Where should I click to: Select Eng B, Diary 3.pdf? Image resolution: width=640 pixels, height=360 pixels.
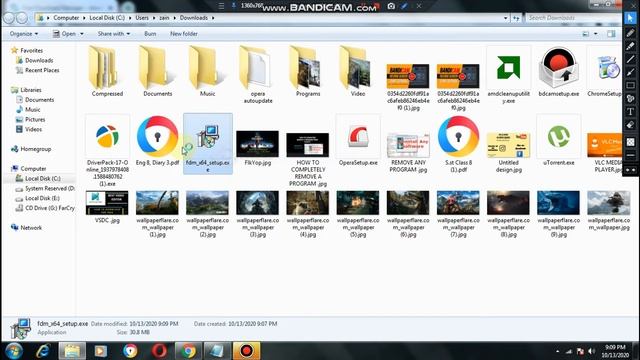tap(158, 140)
